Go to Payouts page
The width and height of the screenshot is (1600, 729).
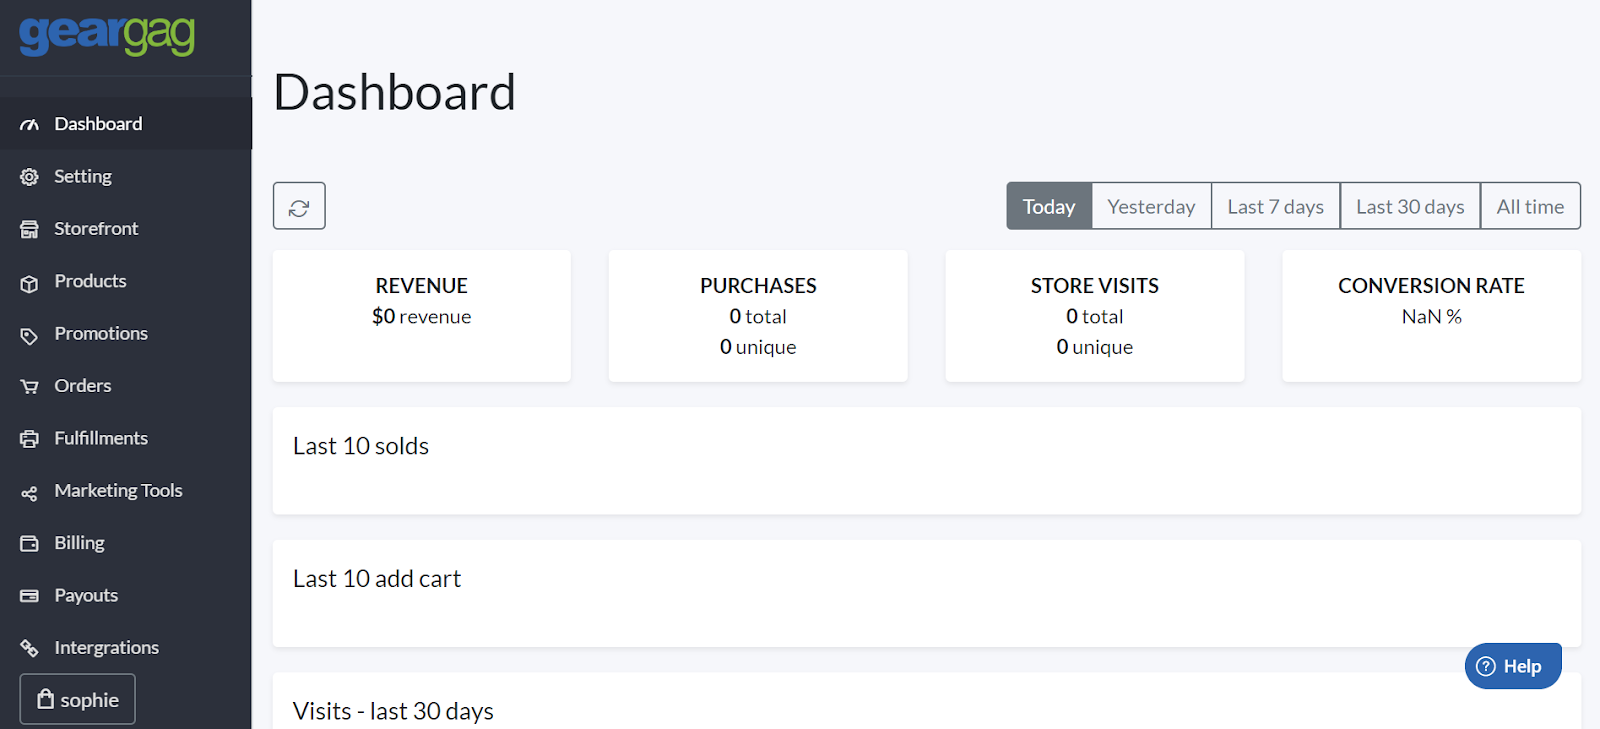[86, 595]
